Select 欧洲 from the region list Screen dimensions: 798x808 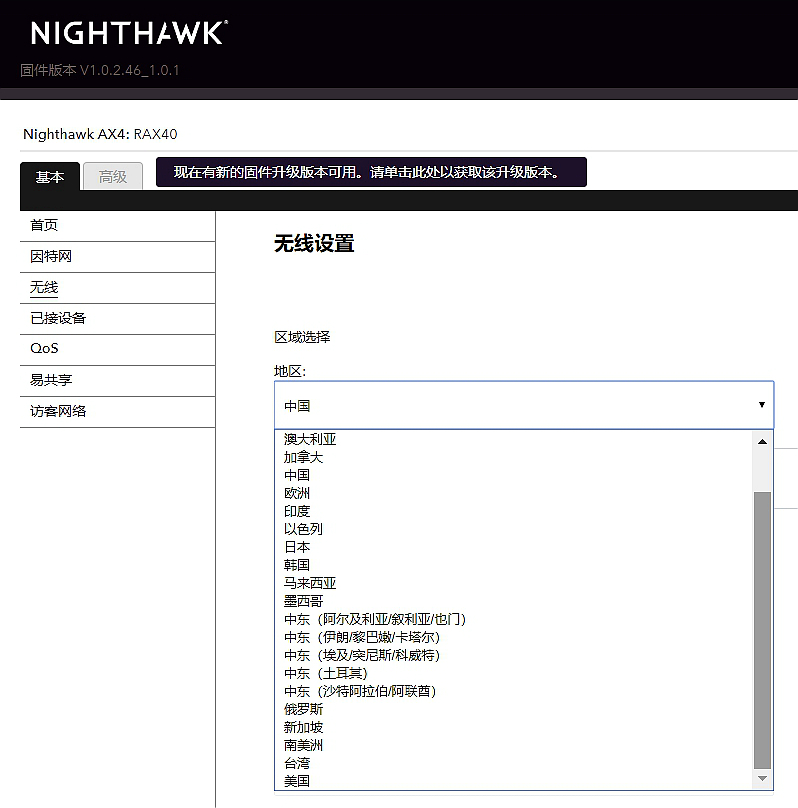pyautogui.click(x=514, y=493)
